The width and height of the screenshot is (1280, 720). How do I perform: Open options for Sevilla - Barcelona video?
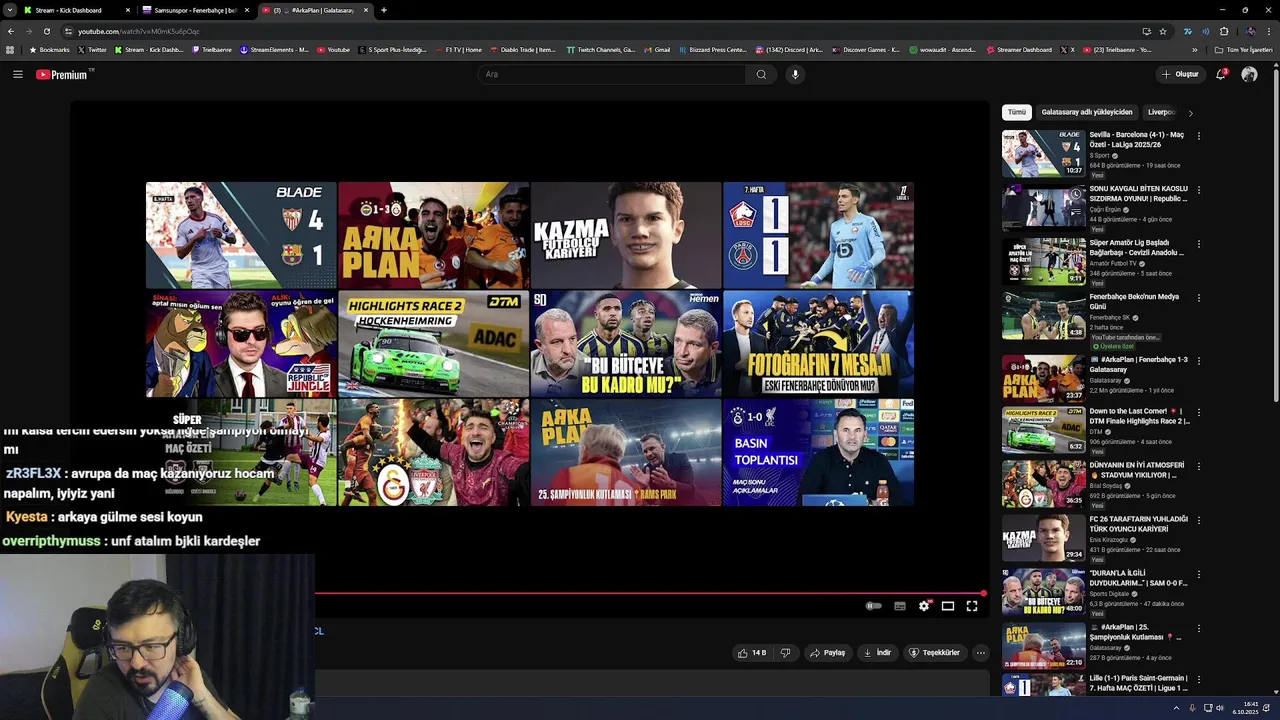[1198, 135]
